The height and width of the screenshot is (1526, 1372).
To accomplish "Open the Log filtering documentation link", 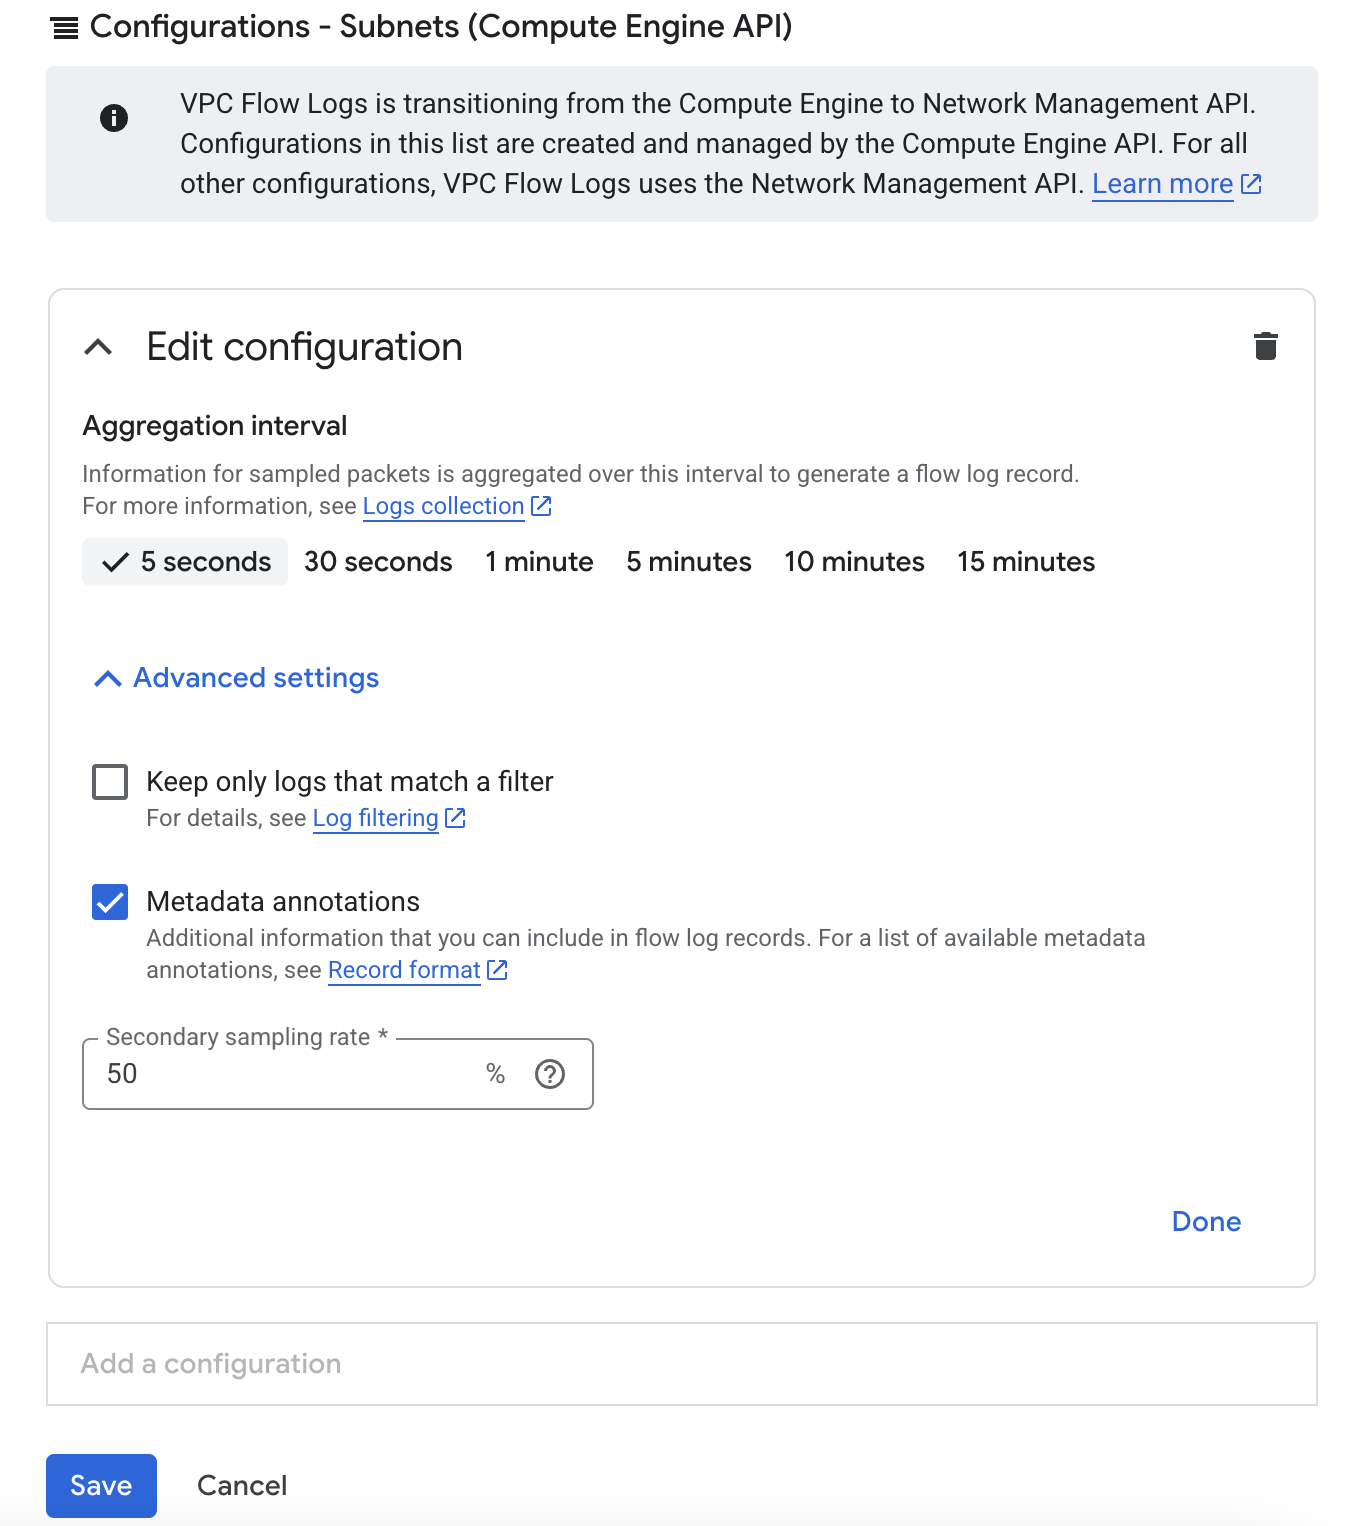I will (x=375, y=818).
